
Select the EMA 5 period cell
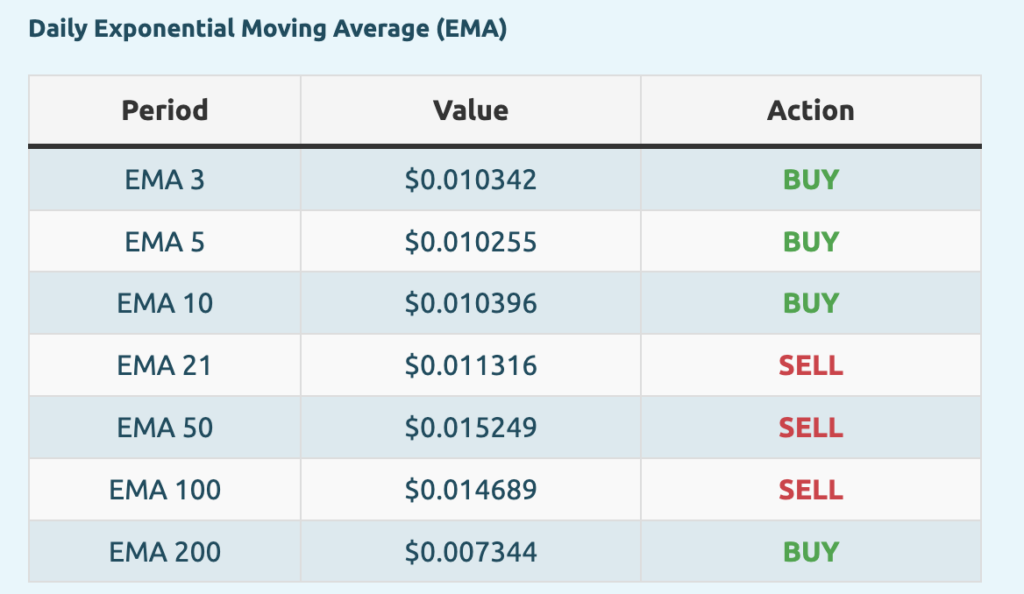click(x=165, y=242)
